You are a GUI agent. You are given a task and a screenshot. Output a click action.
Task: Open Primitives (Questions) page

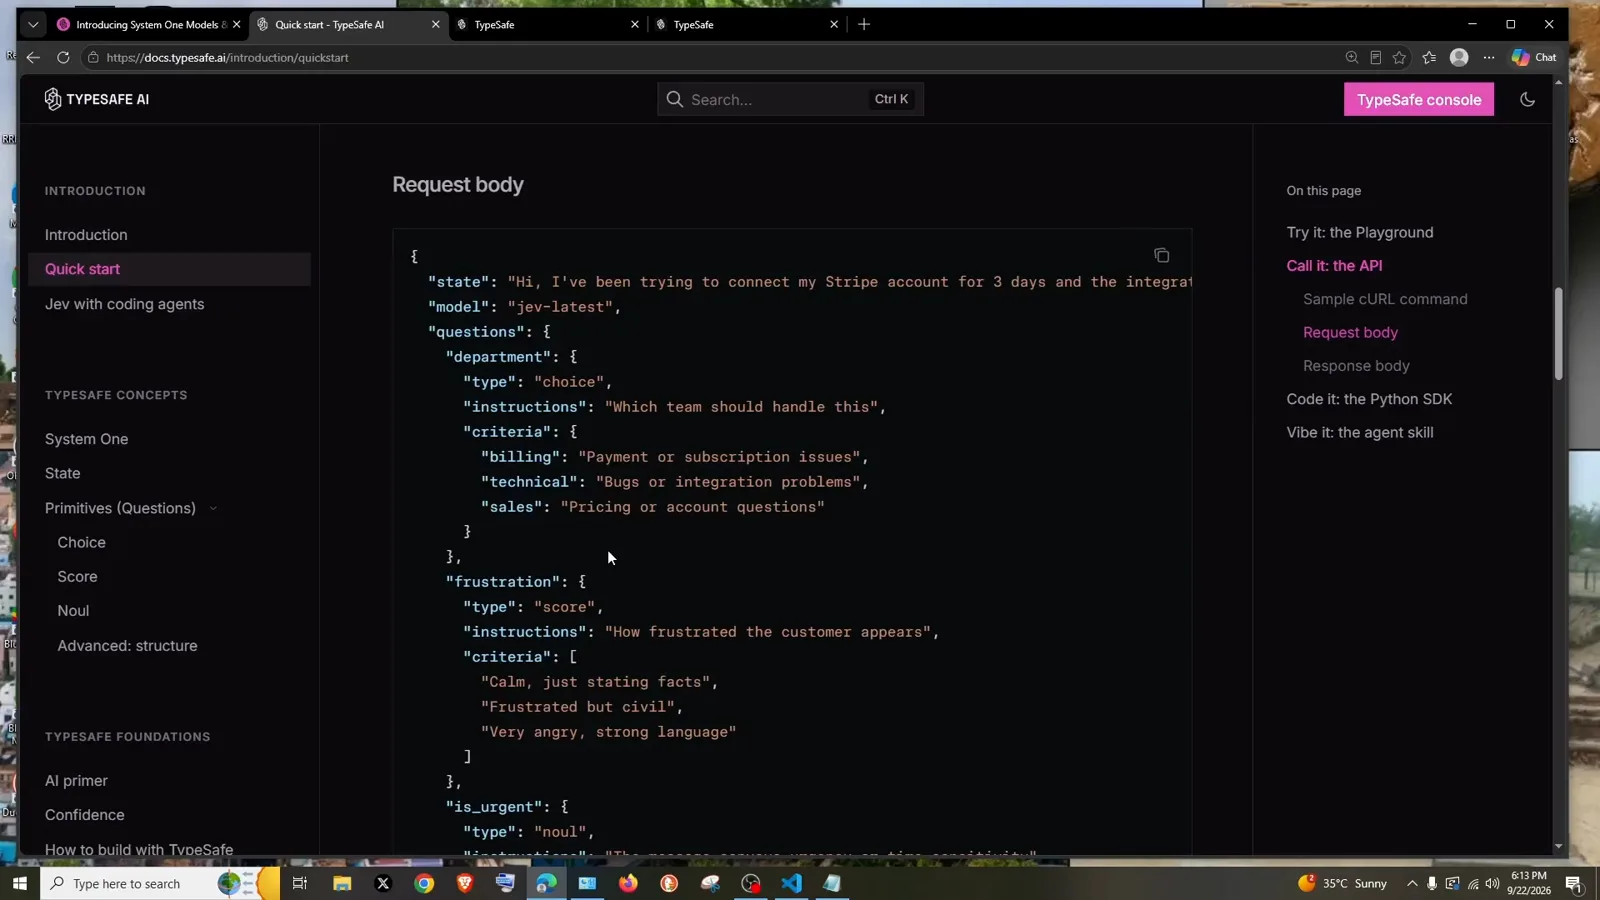(120, 508)
